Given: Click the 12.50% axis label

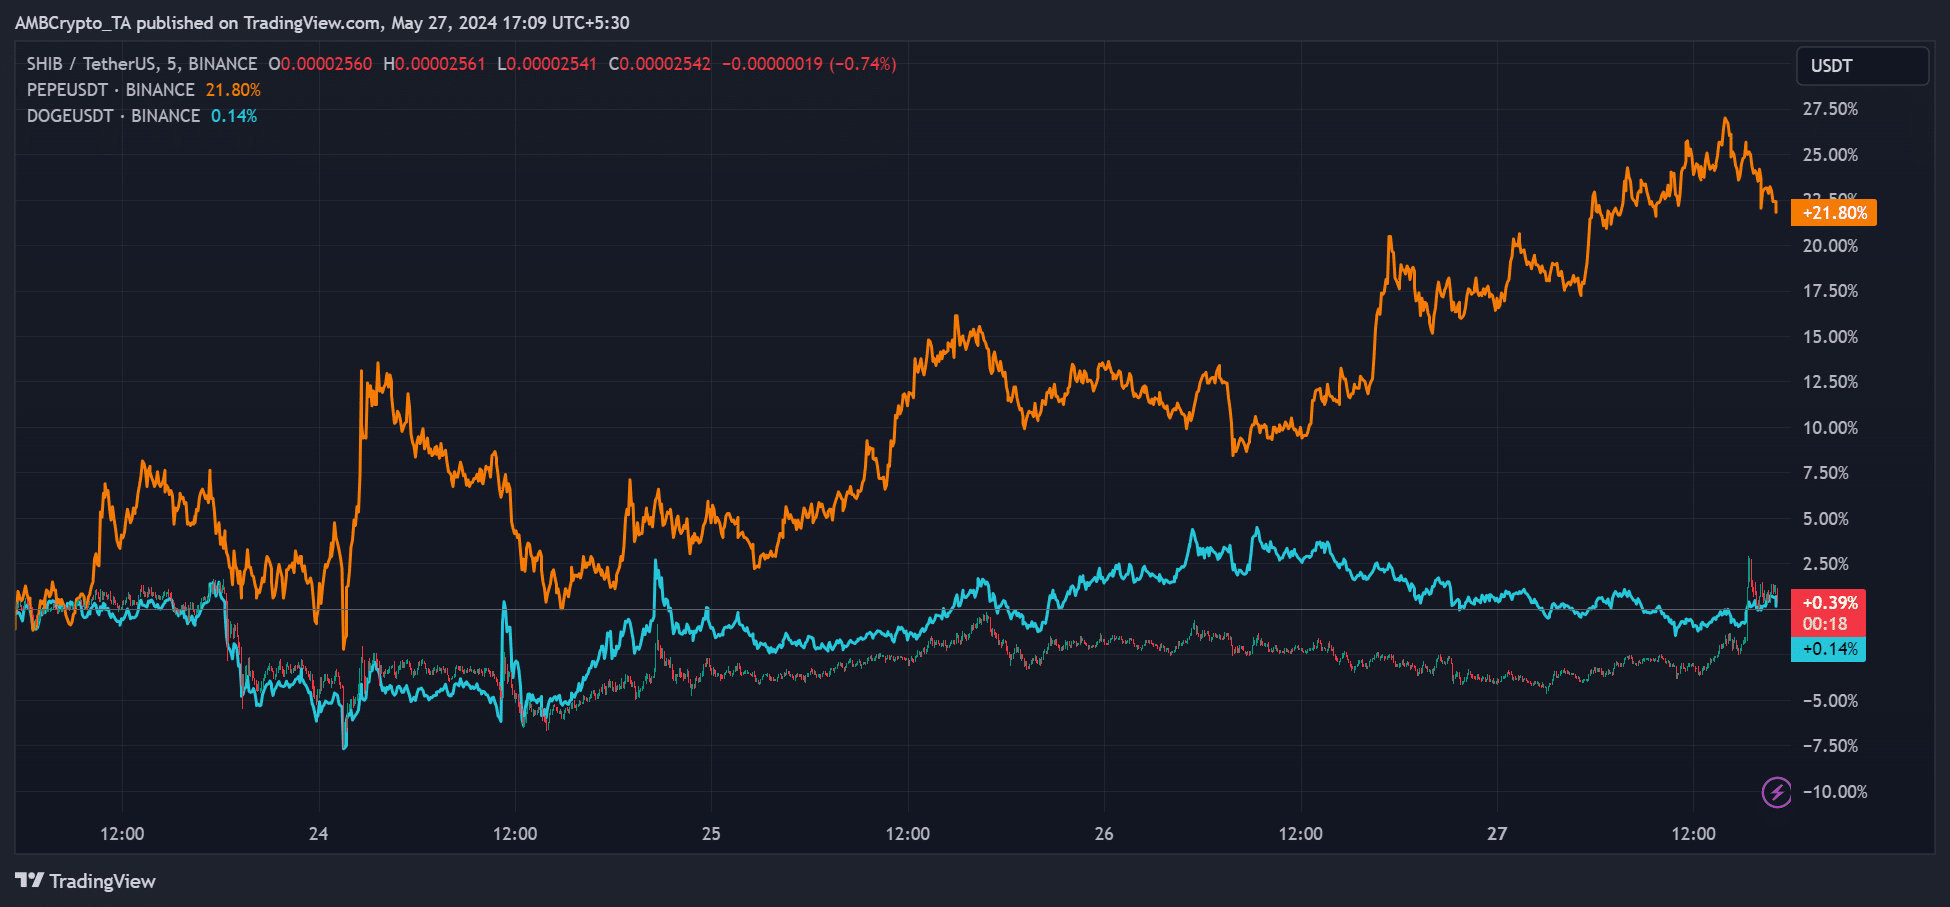Looking at the screenshot, I should 1830,382.
